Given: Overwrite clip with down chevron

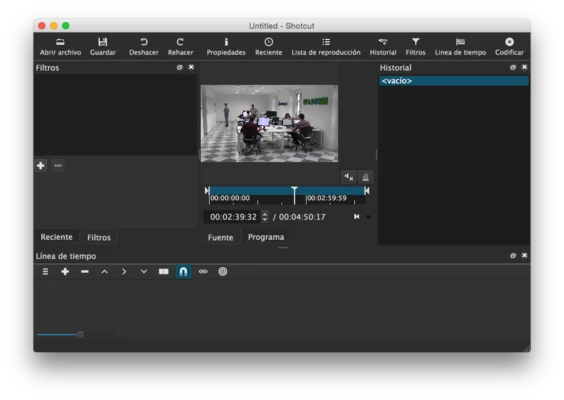Looking at the screenshot, I should [144, 272].
